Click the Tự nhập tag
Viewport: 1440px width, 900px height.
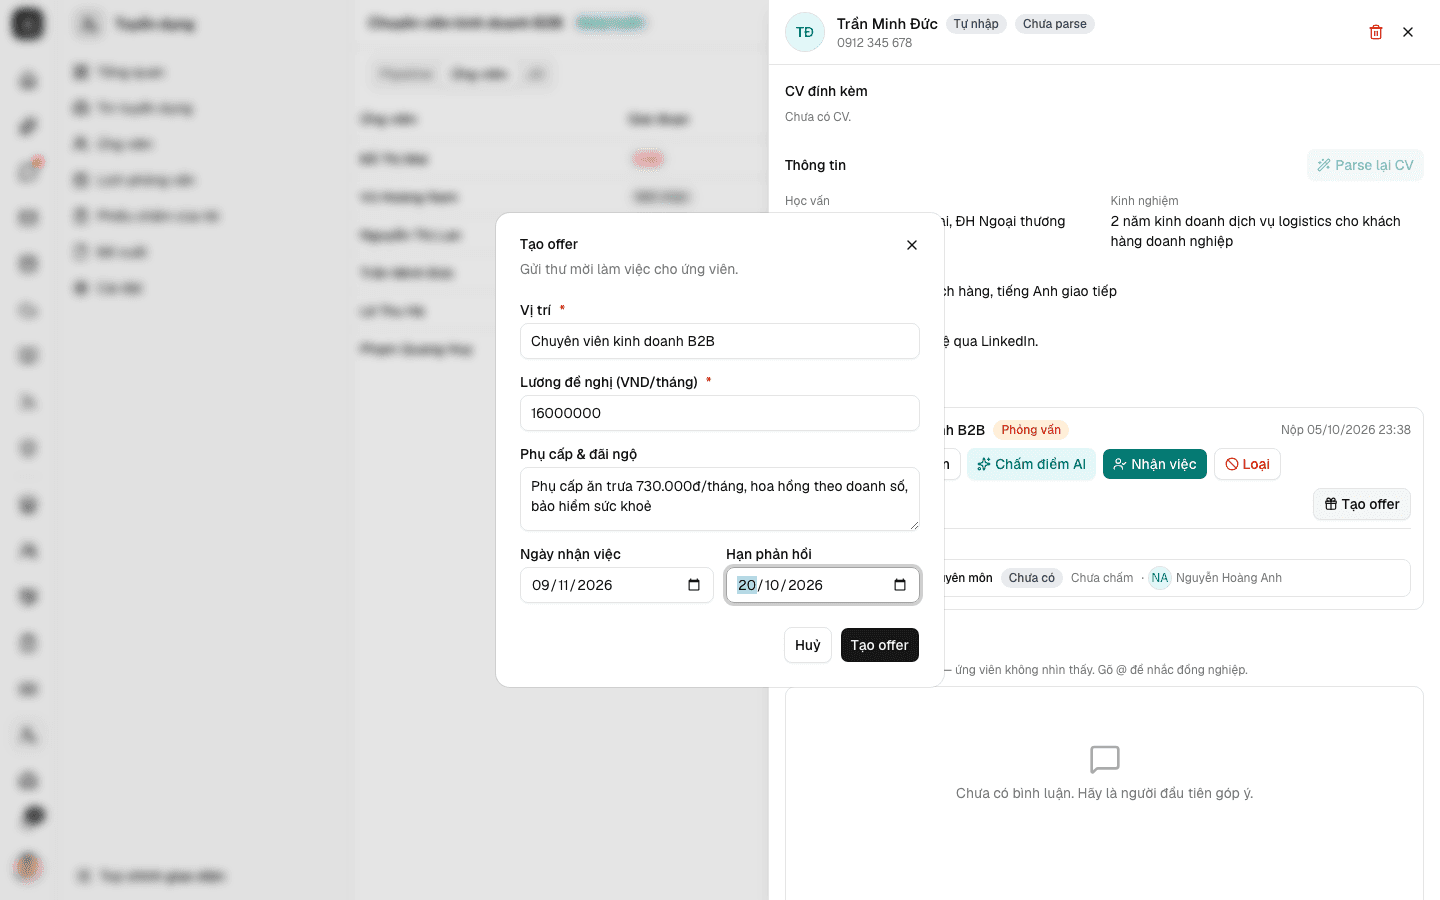coord(976,24)
